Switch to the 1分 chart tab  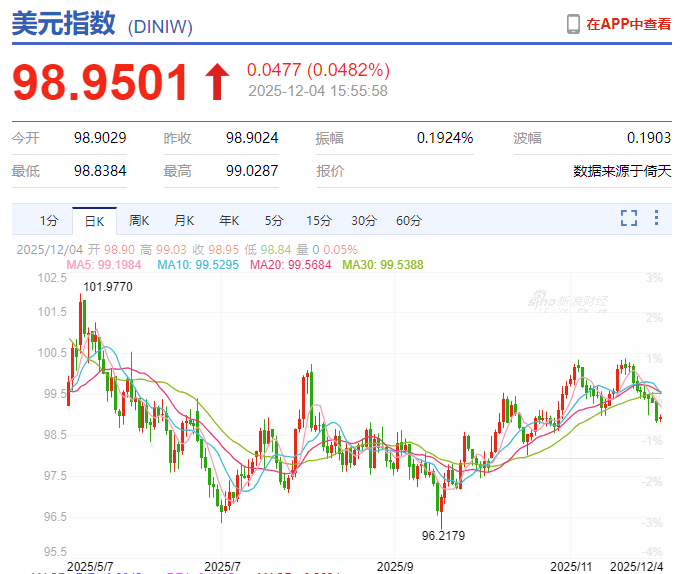[49, 220]
